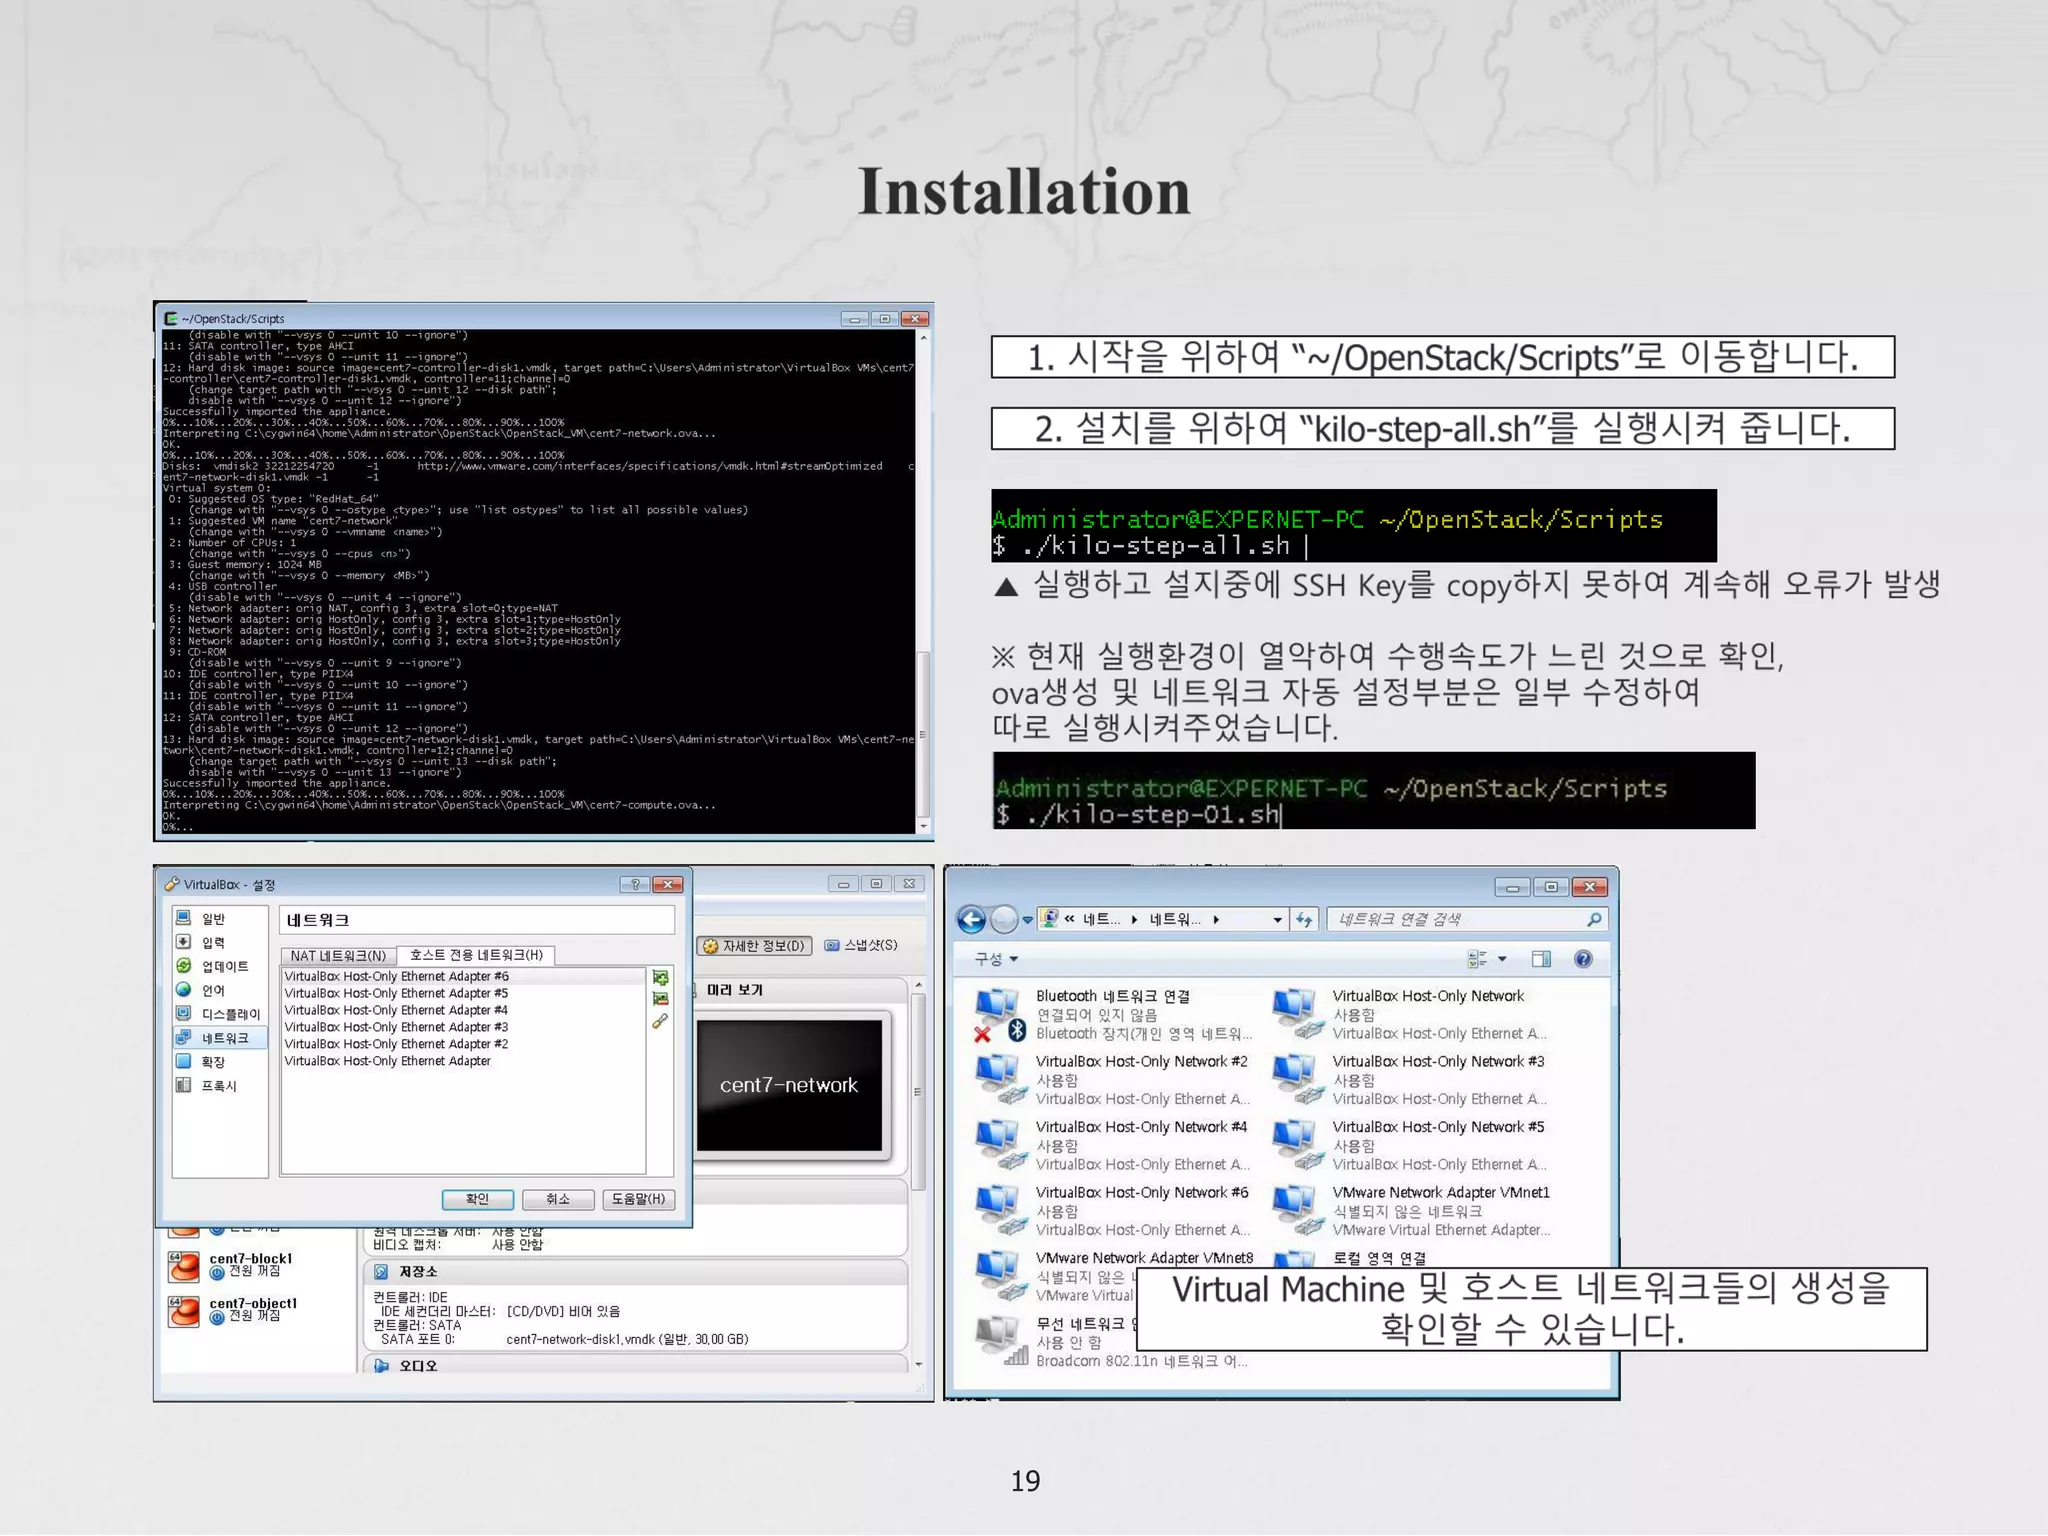Click the blue help question mark icon

(1583, 959)
